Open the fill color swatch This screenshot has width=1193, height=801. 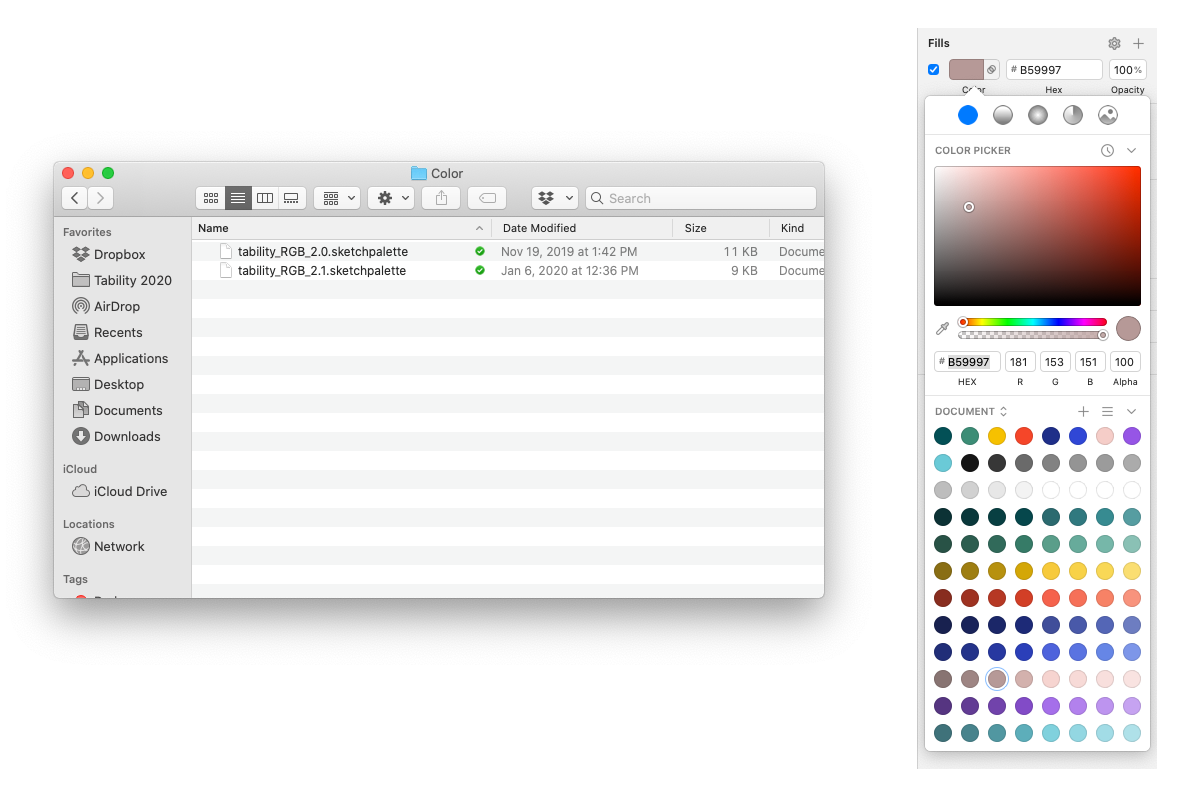(966, 70)
